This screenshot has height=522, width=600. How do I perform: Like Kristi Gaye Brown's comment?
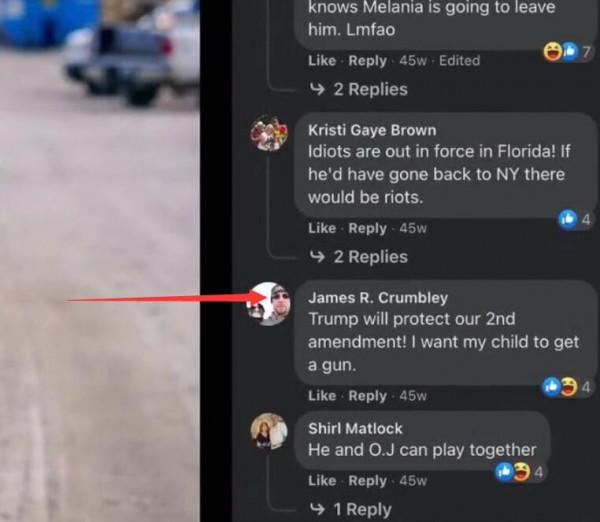click(x=322, y=228)
